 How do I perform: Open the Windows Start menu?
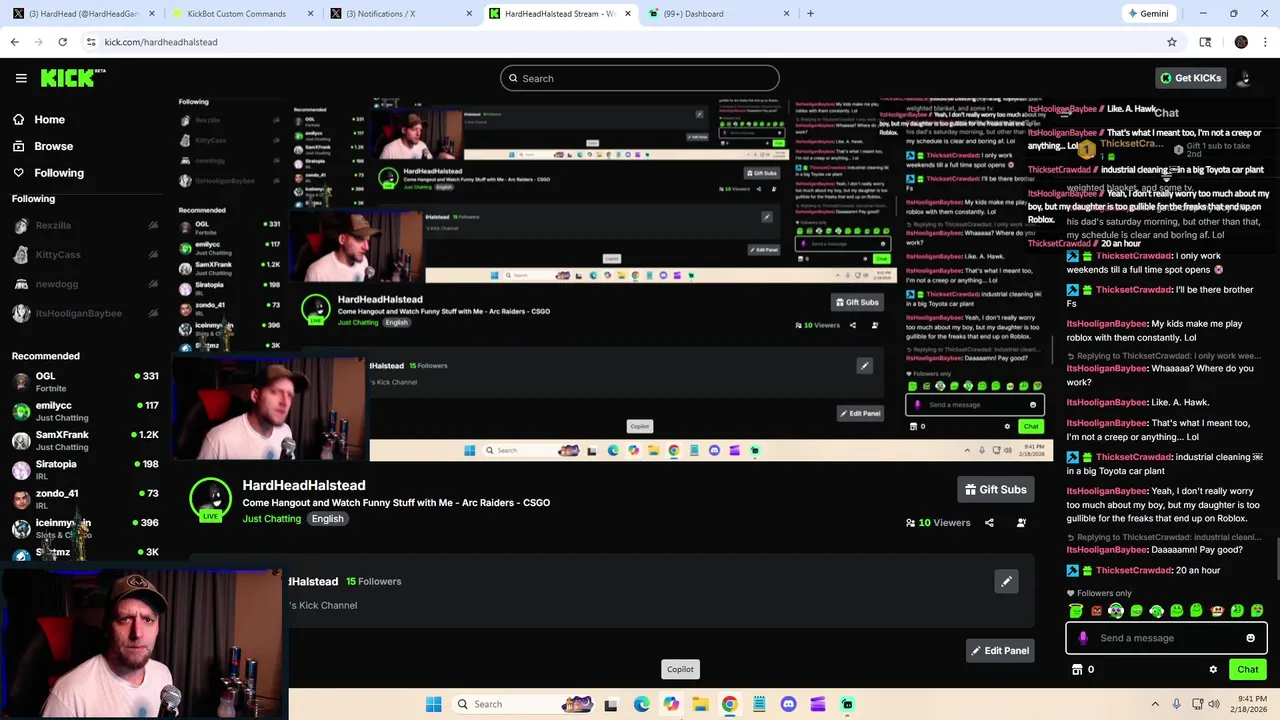click(433, 704)
